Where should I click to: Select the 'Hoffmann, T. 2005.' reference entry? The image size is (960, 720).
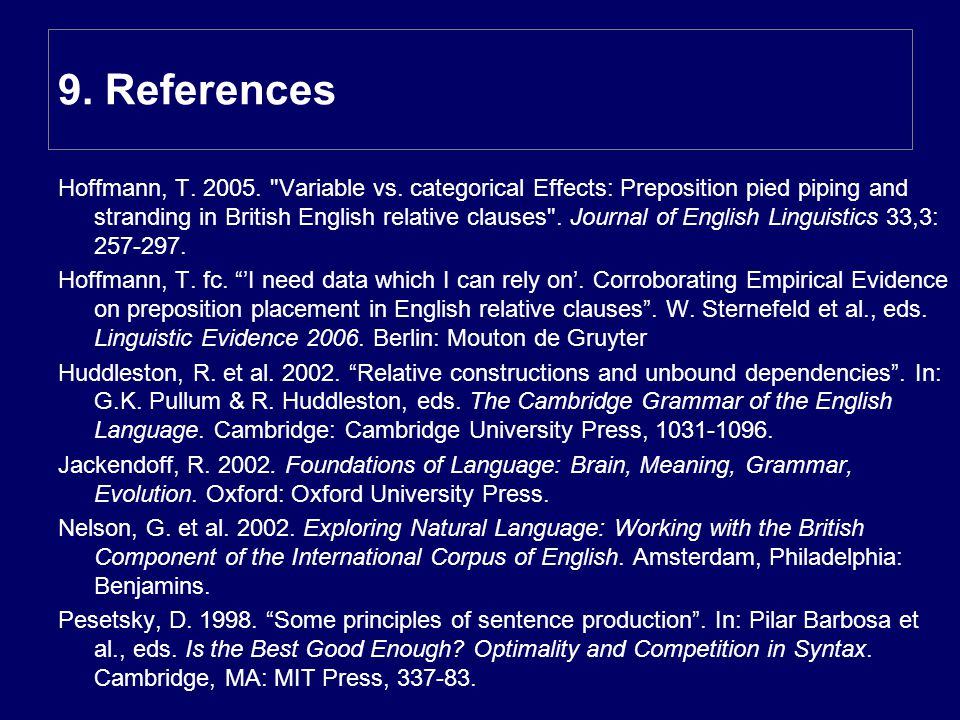(x=498, y=217)
